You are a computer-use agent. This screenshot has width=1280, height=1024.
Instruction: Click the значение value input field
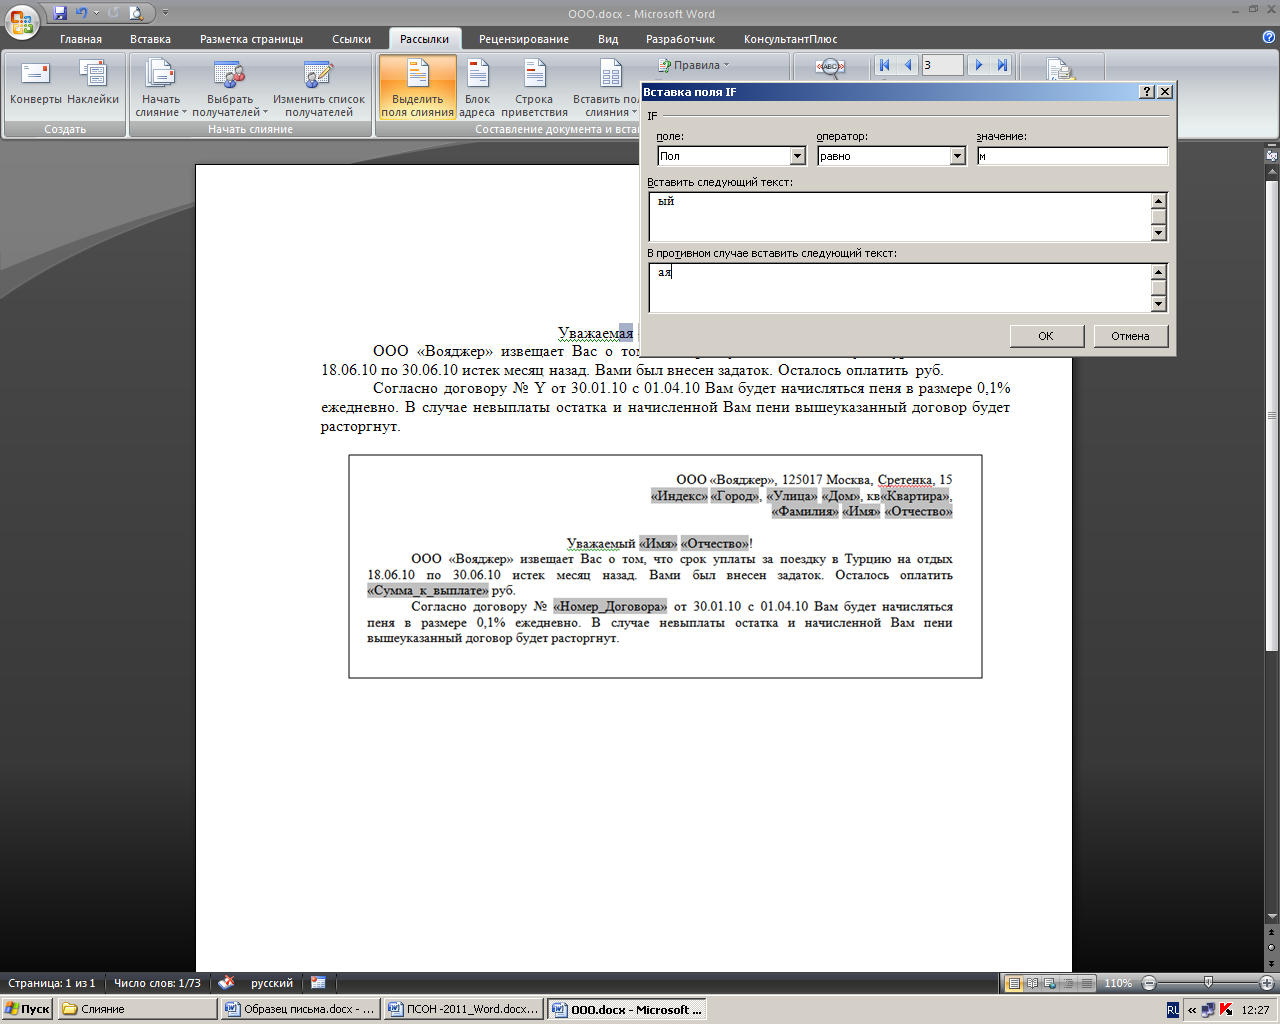click(x=1072, y=156)
